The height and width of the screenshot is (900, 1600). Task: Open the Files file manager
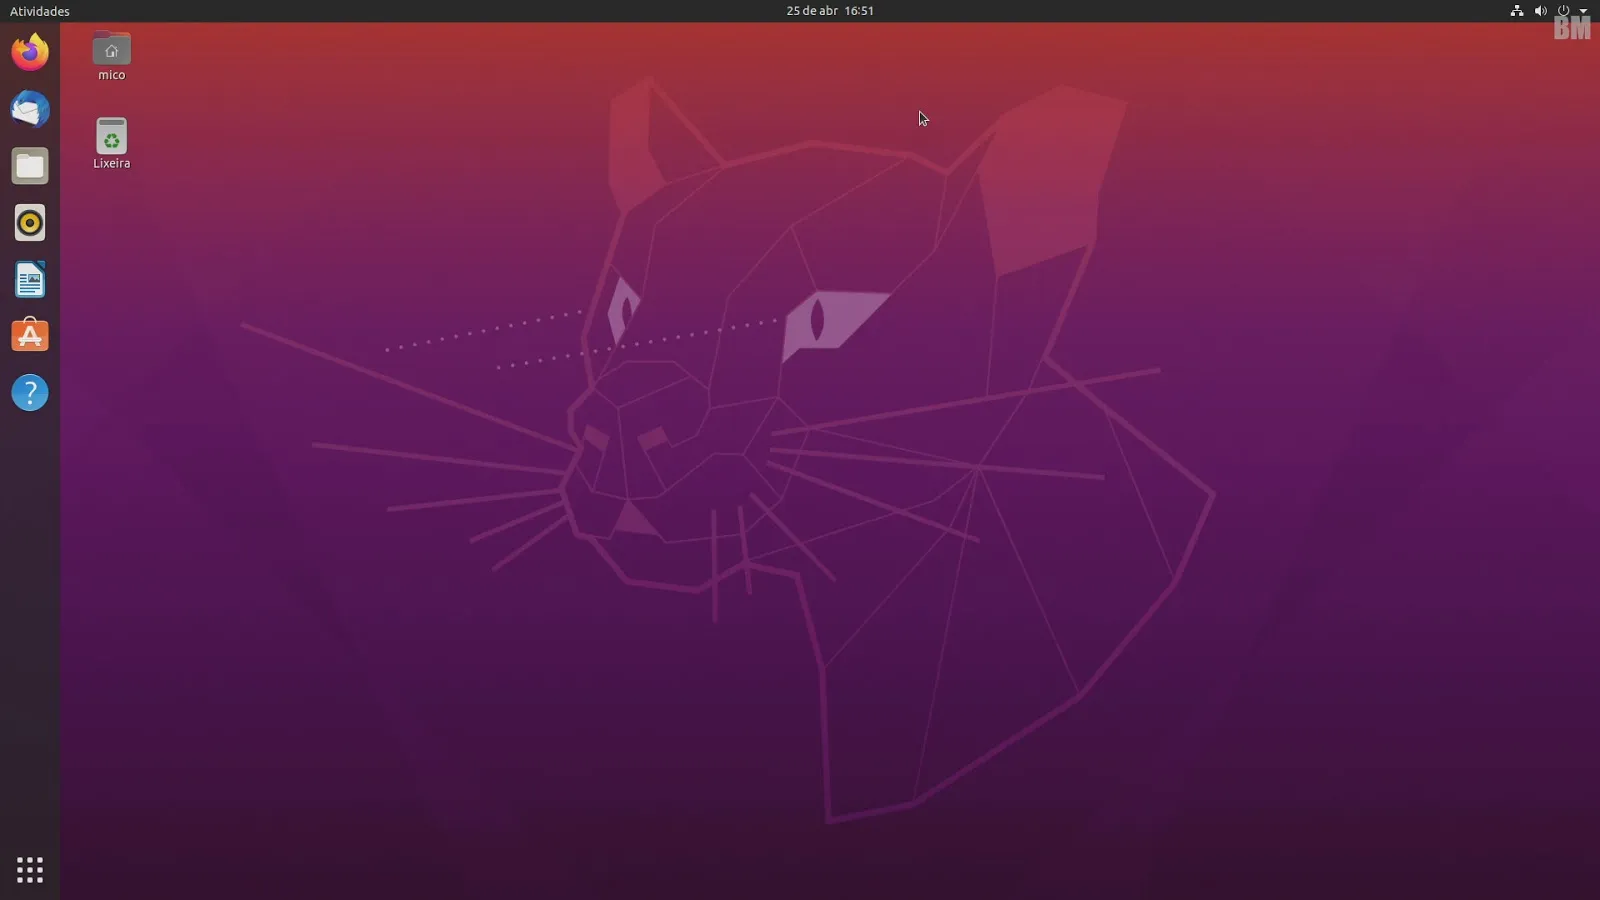coord(30,166)
